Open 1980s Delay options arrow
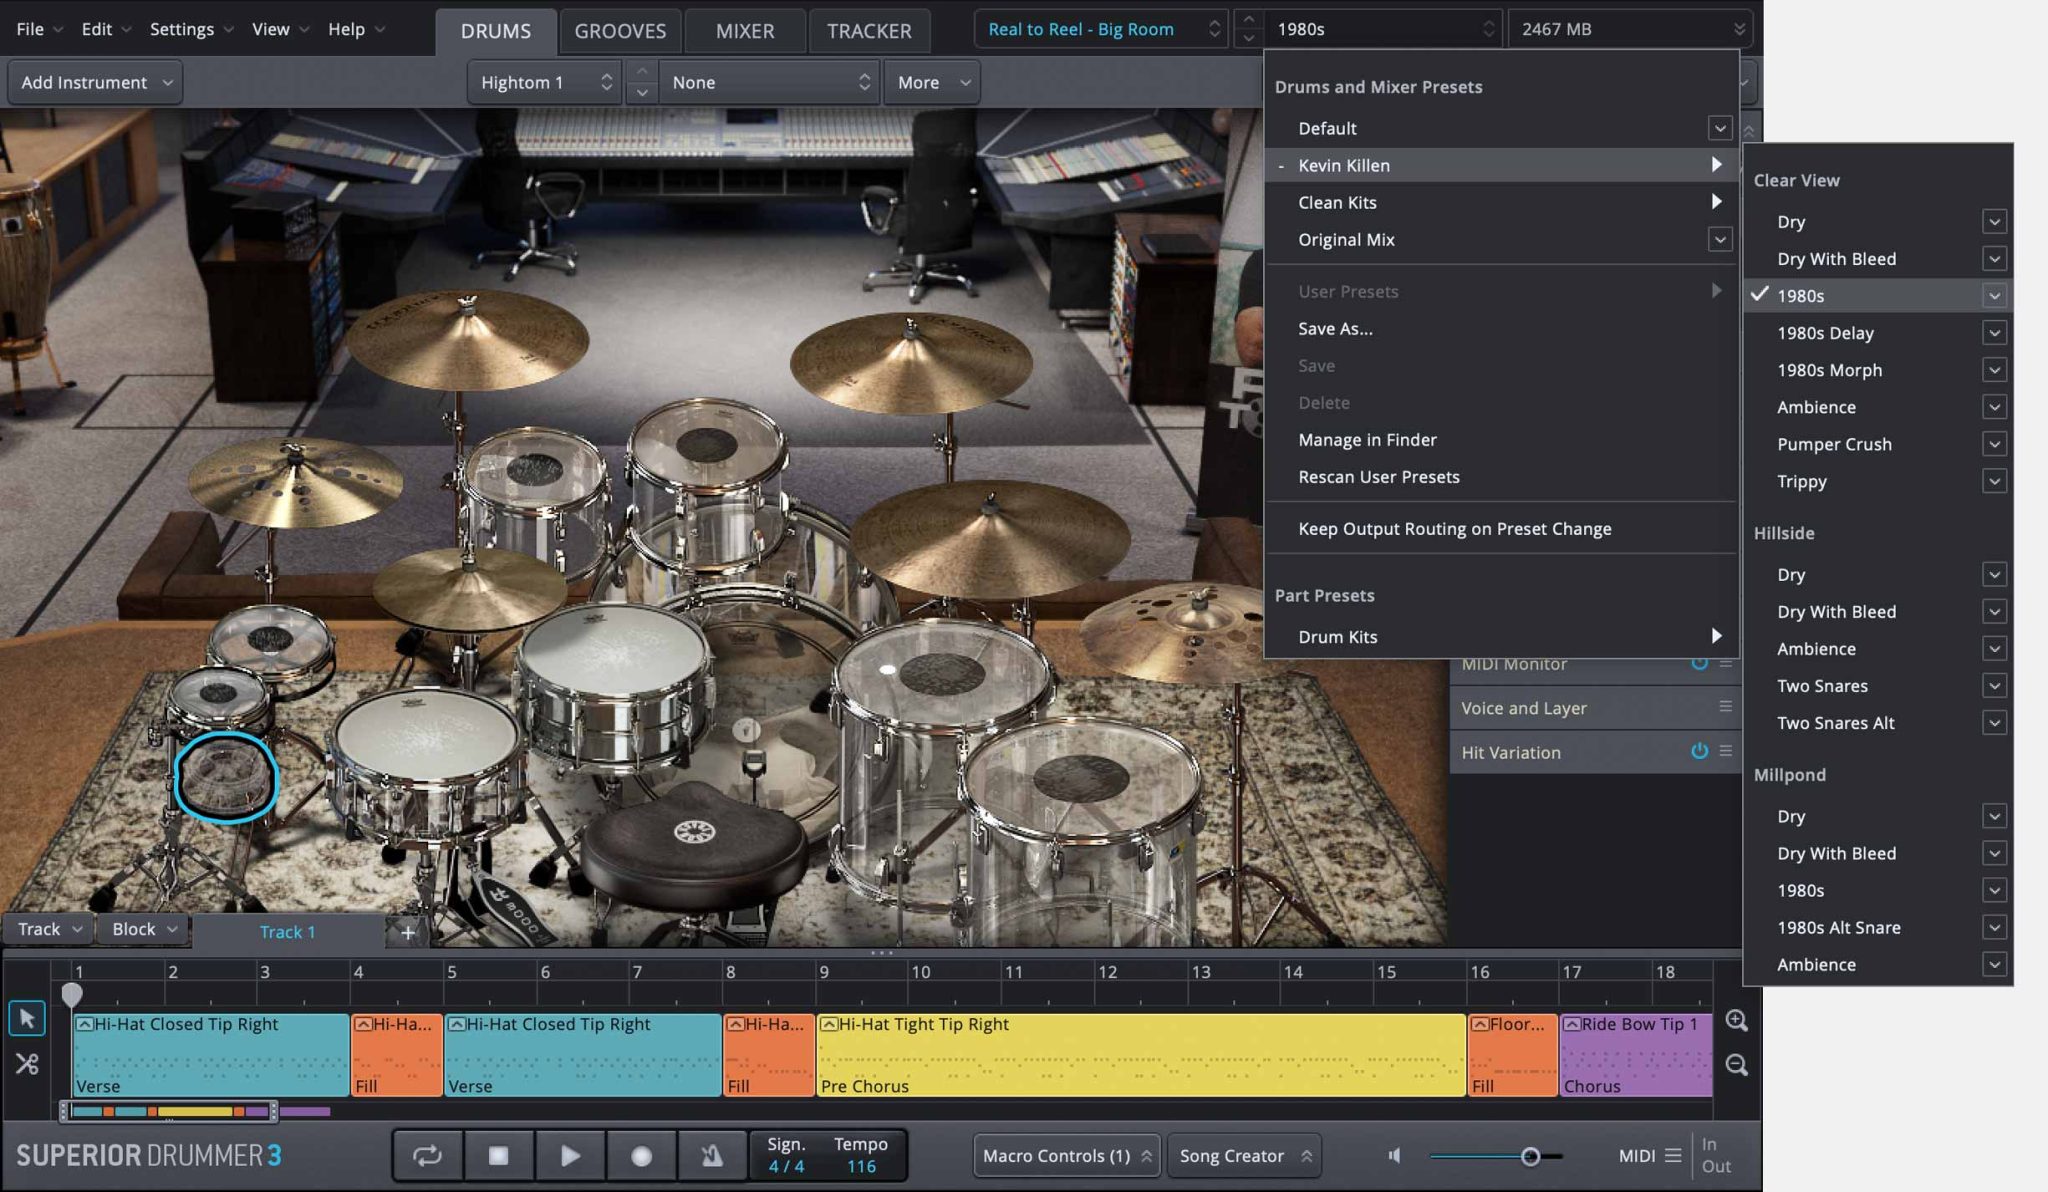Screen dimensions: 2048x1192 coord(1994,333)
